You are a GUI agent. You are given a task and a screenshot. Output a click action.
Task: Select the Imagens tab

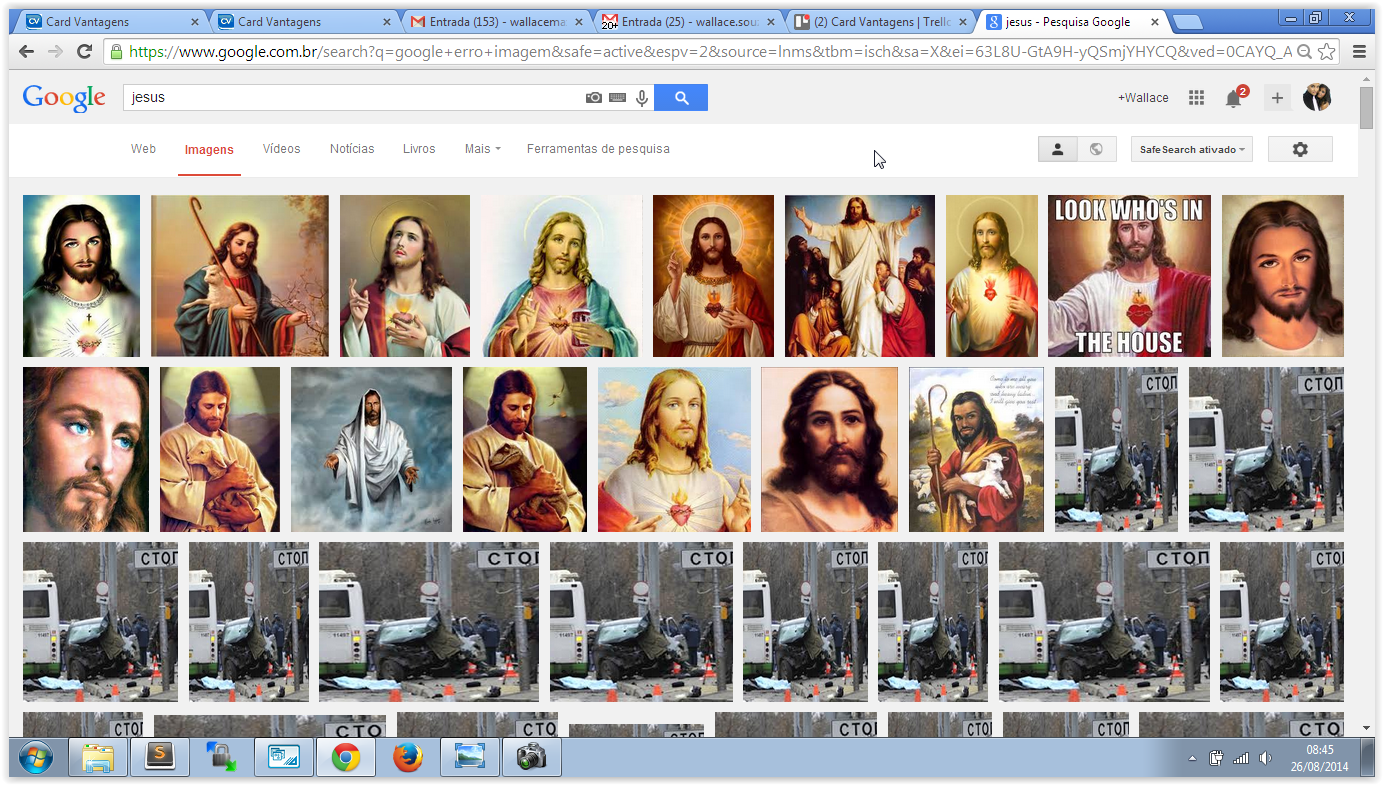209,150
